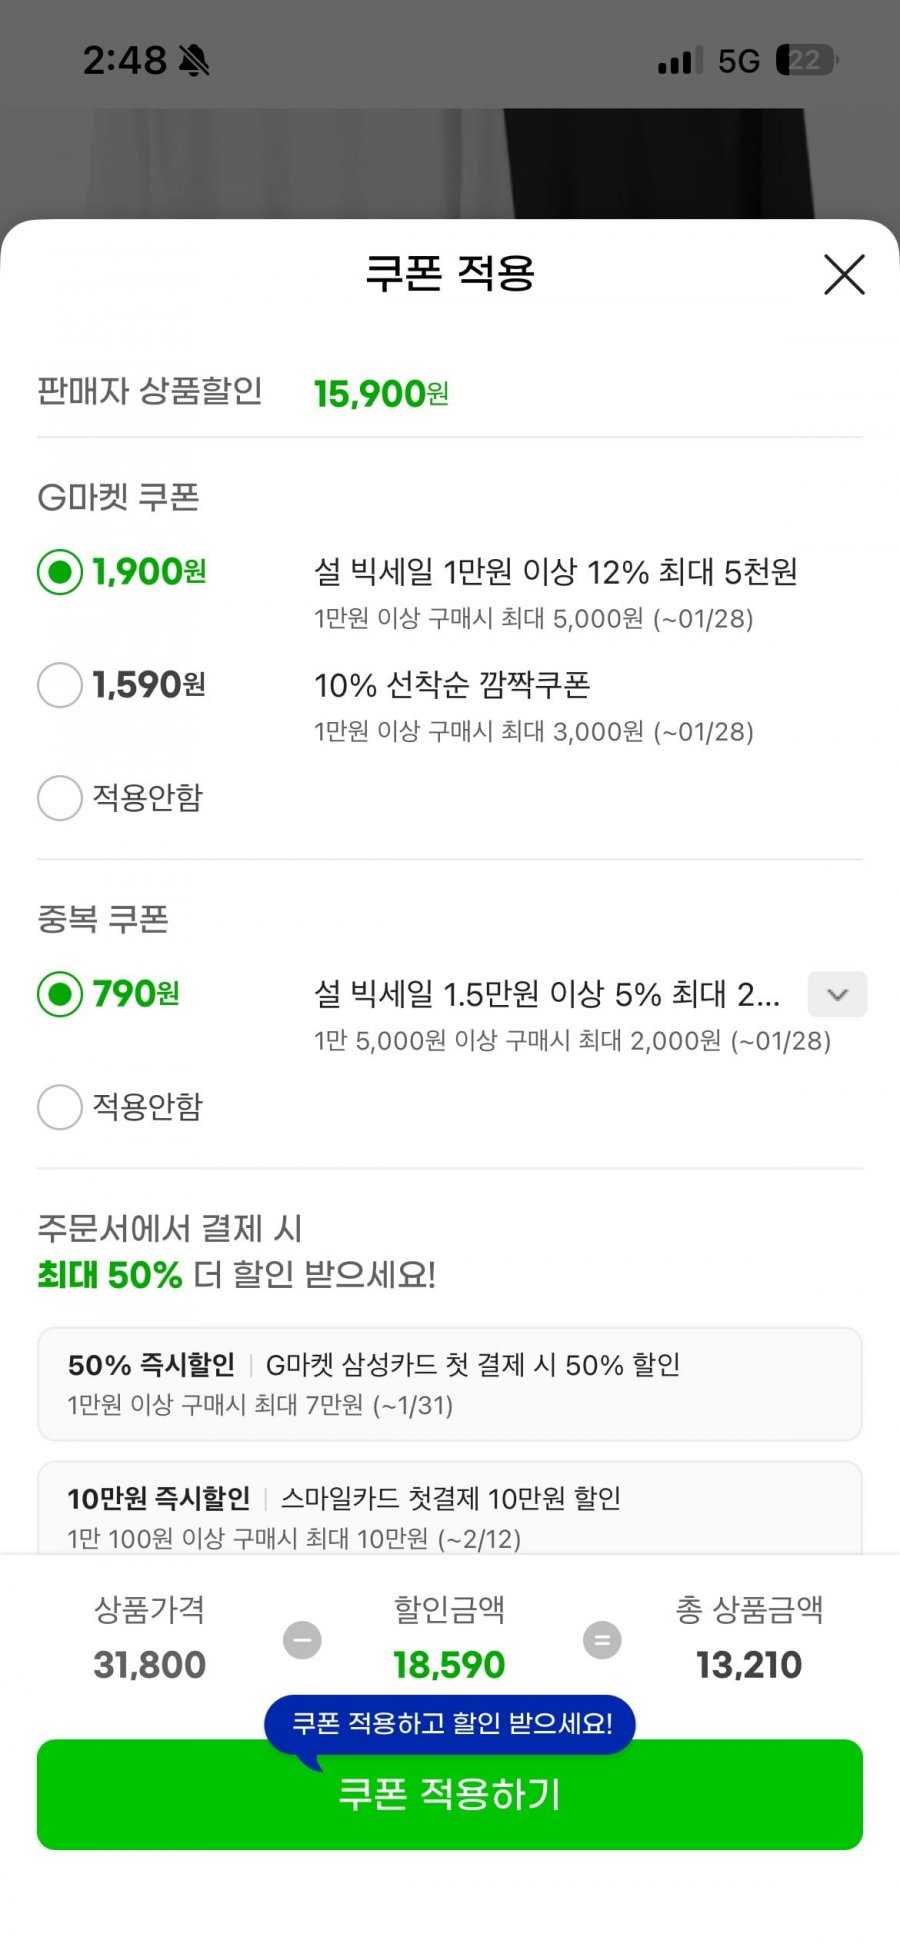
Task: Choose 적용안함 under G마켓 쿠폰
Action: tap(60, 798)
